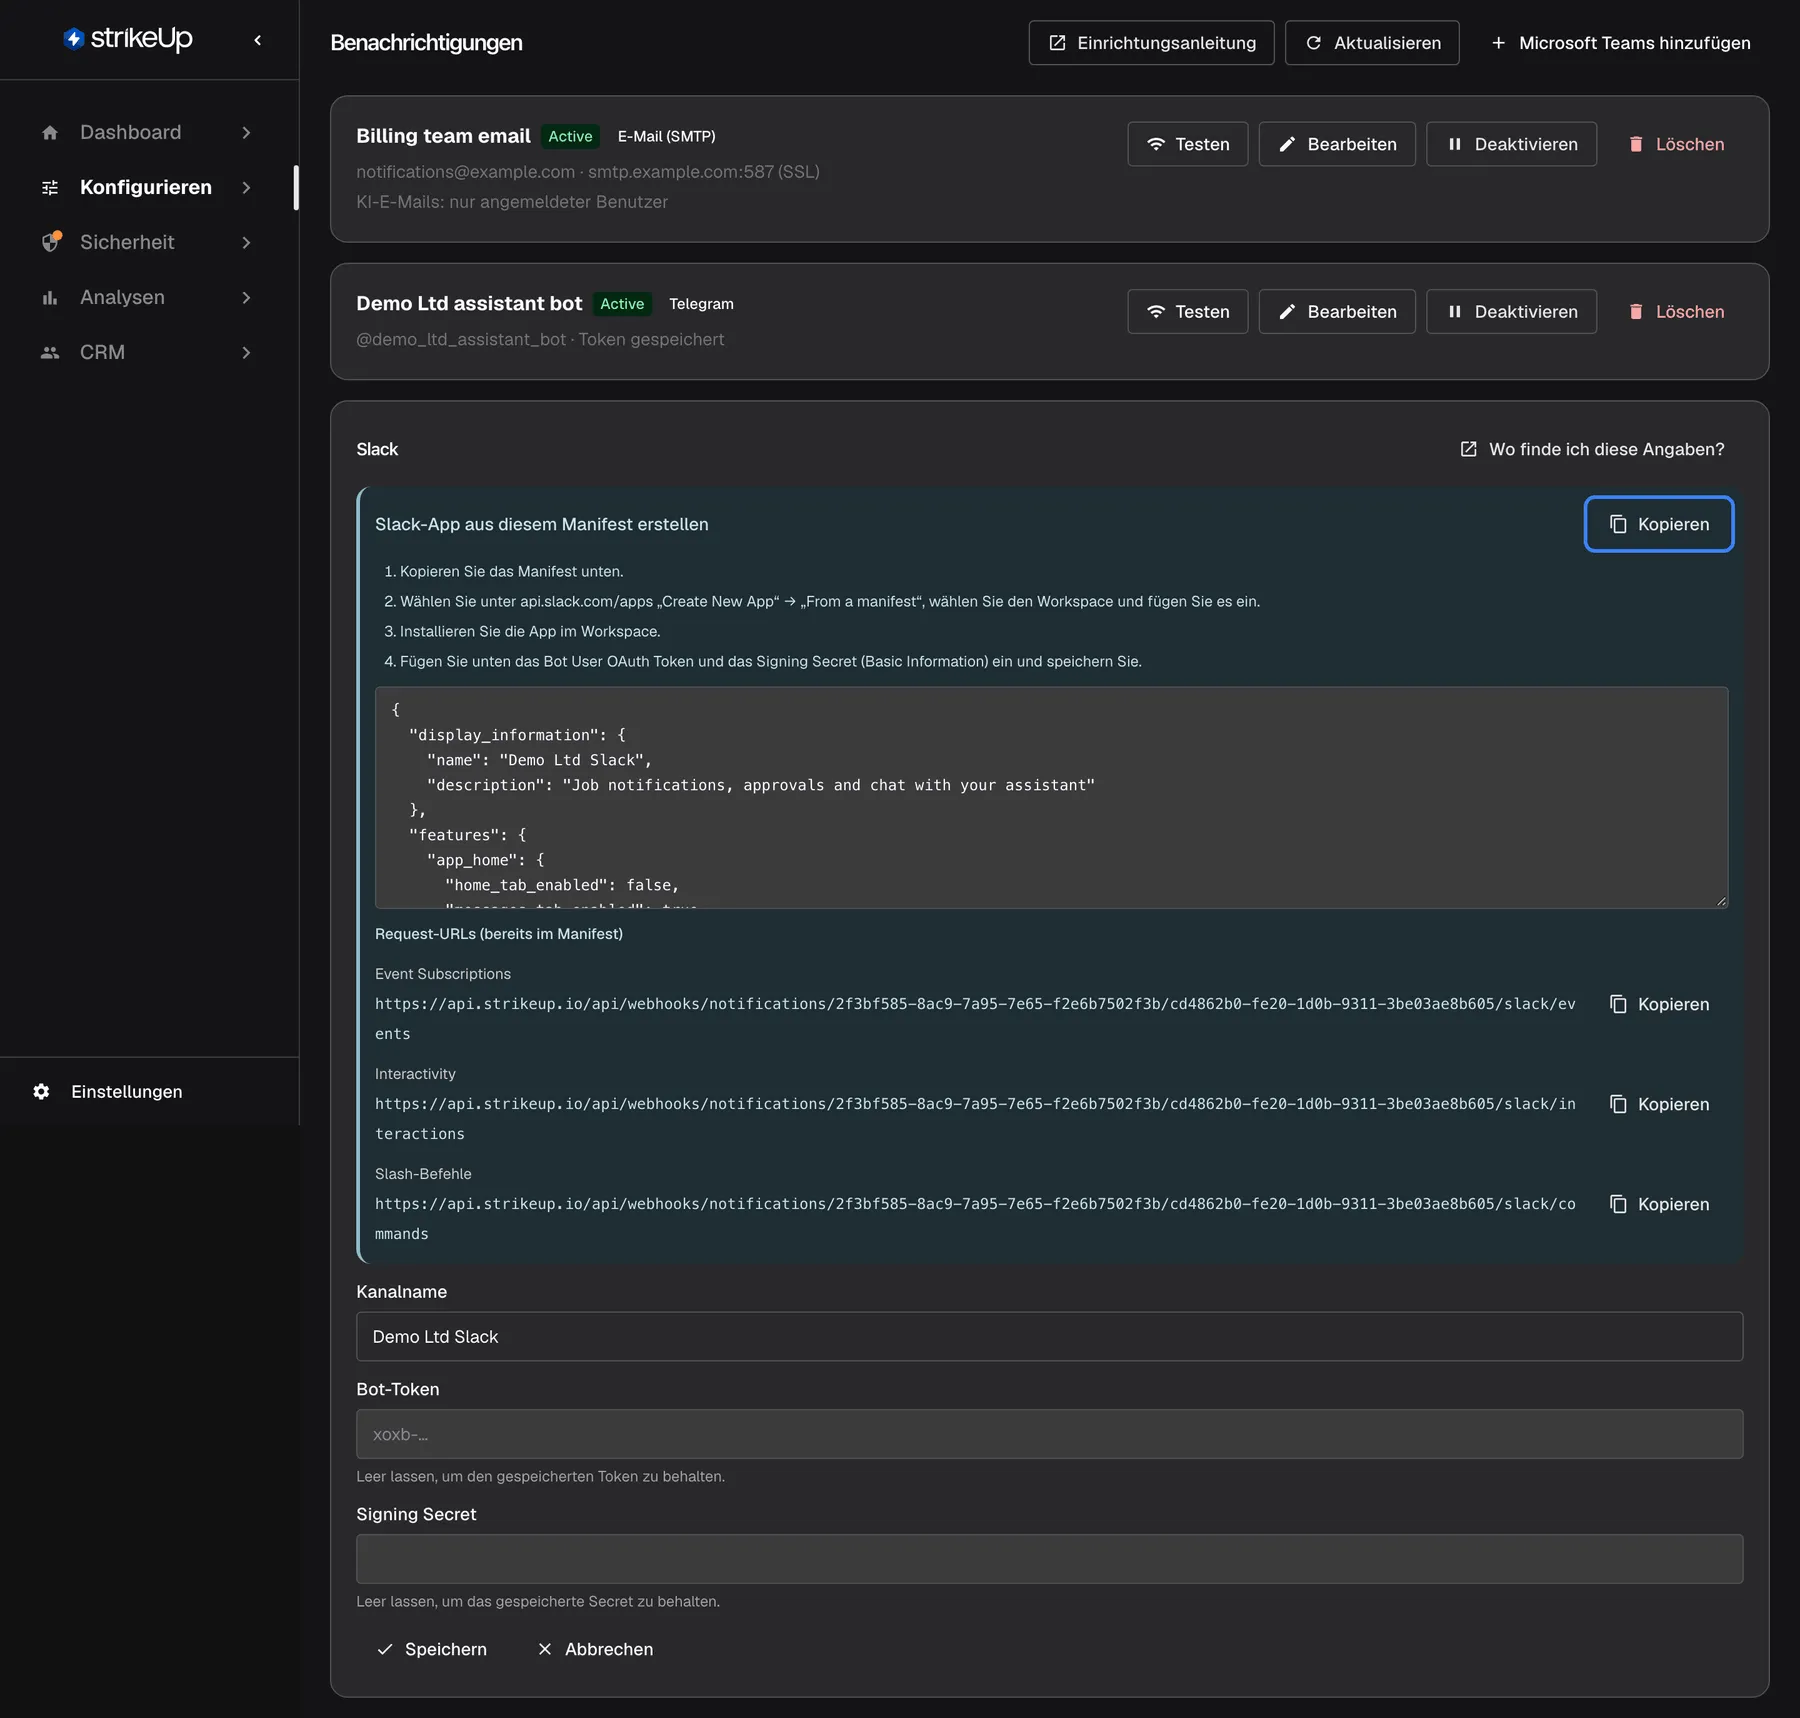Click the Interactivity webhook URL text
This screenshot has height=1718, width=1800.
coord(975,1119)
